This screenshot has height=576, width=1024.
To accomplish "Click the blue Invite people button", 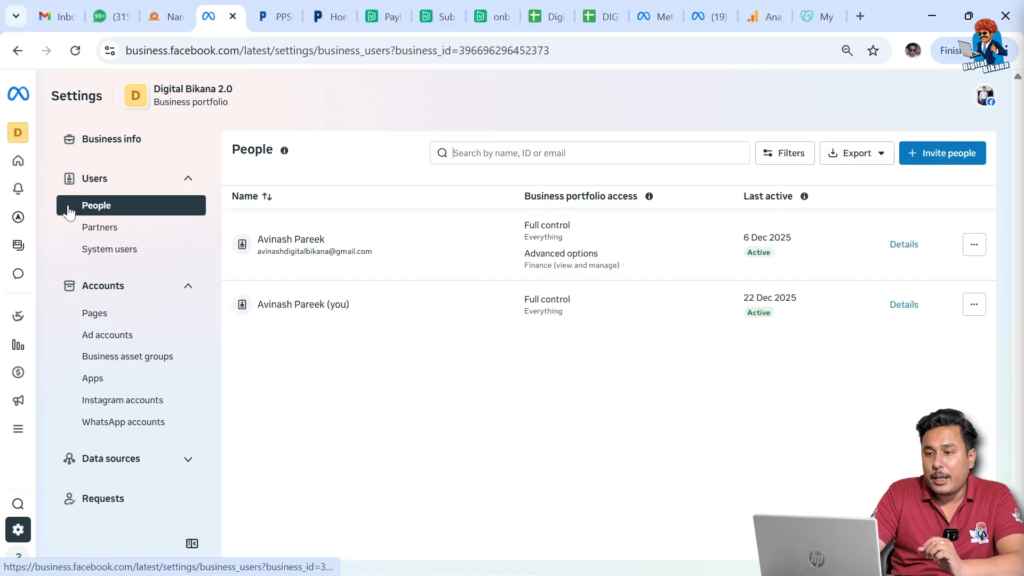I will coord(942,153).
